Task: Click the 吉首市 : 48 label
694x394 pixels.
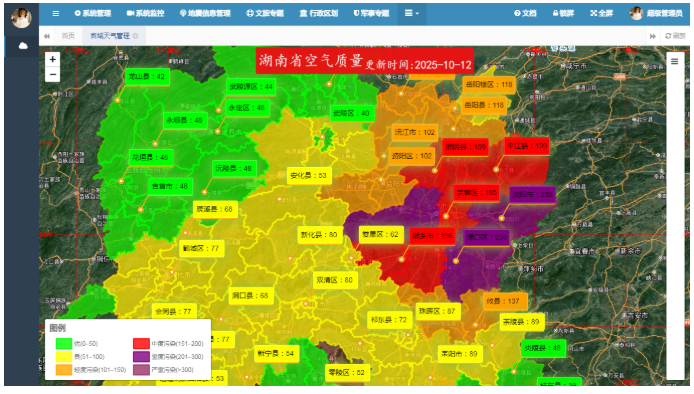Action: click(x=170, y=186)
